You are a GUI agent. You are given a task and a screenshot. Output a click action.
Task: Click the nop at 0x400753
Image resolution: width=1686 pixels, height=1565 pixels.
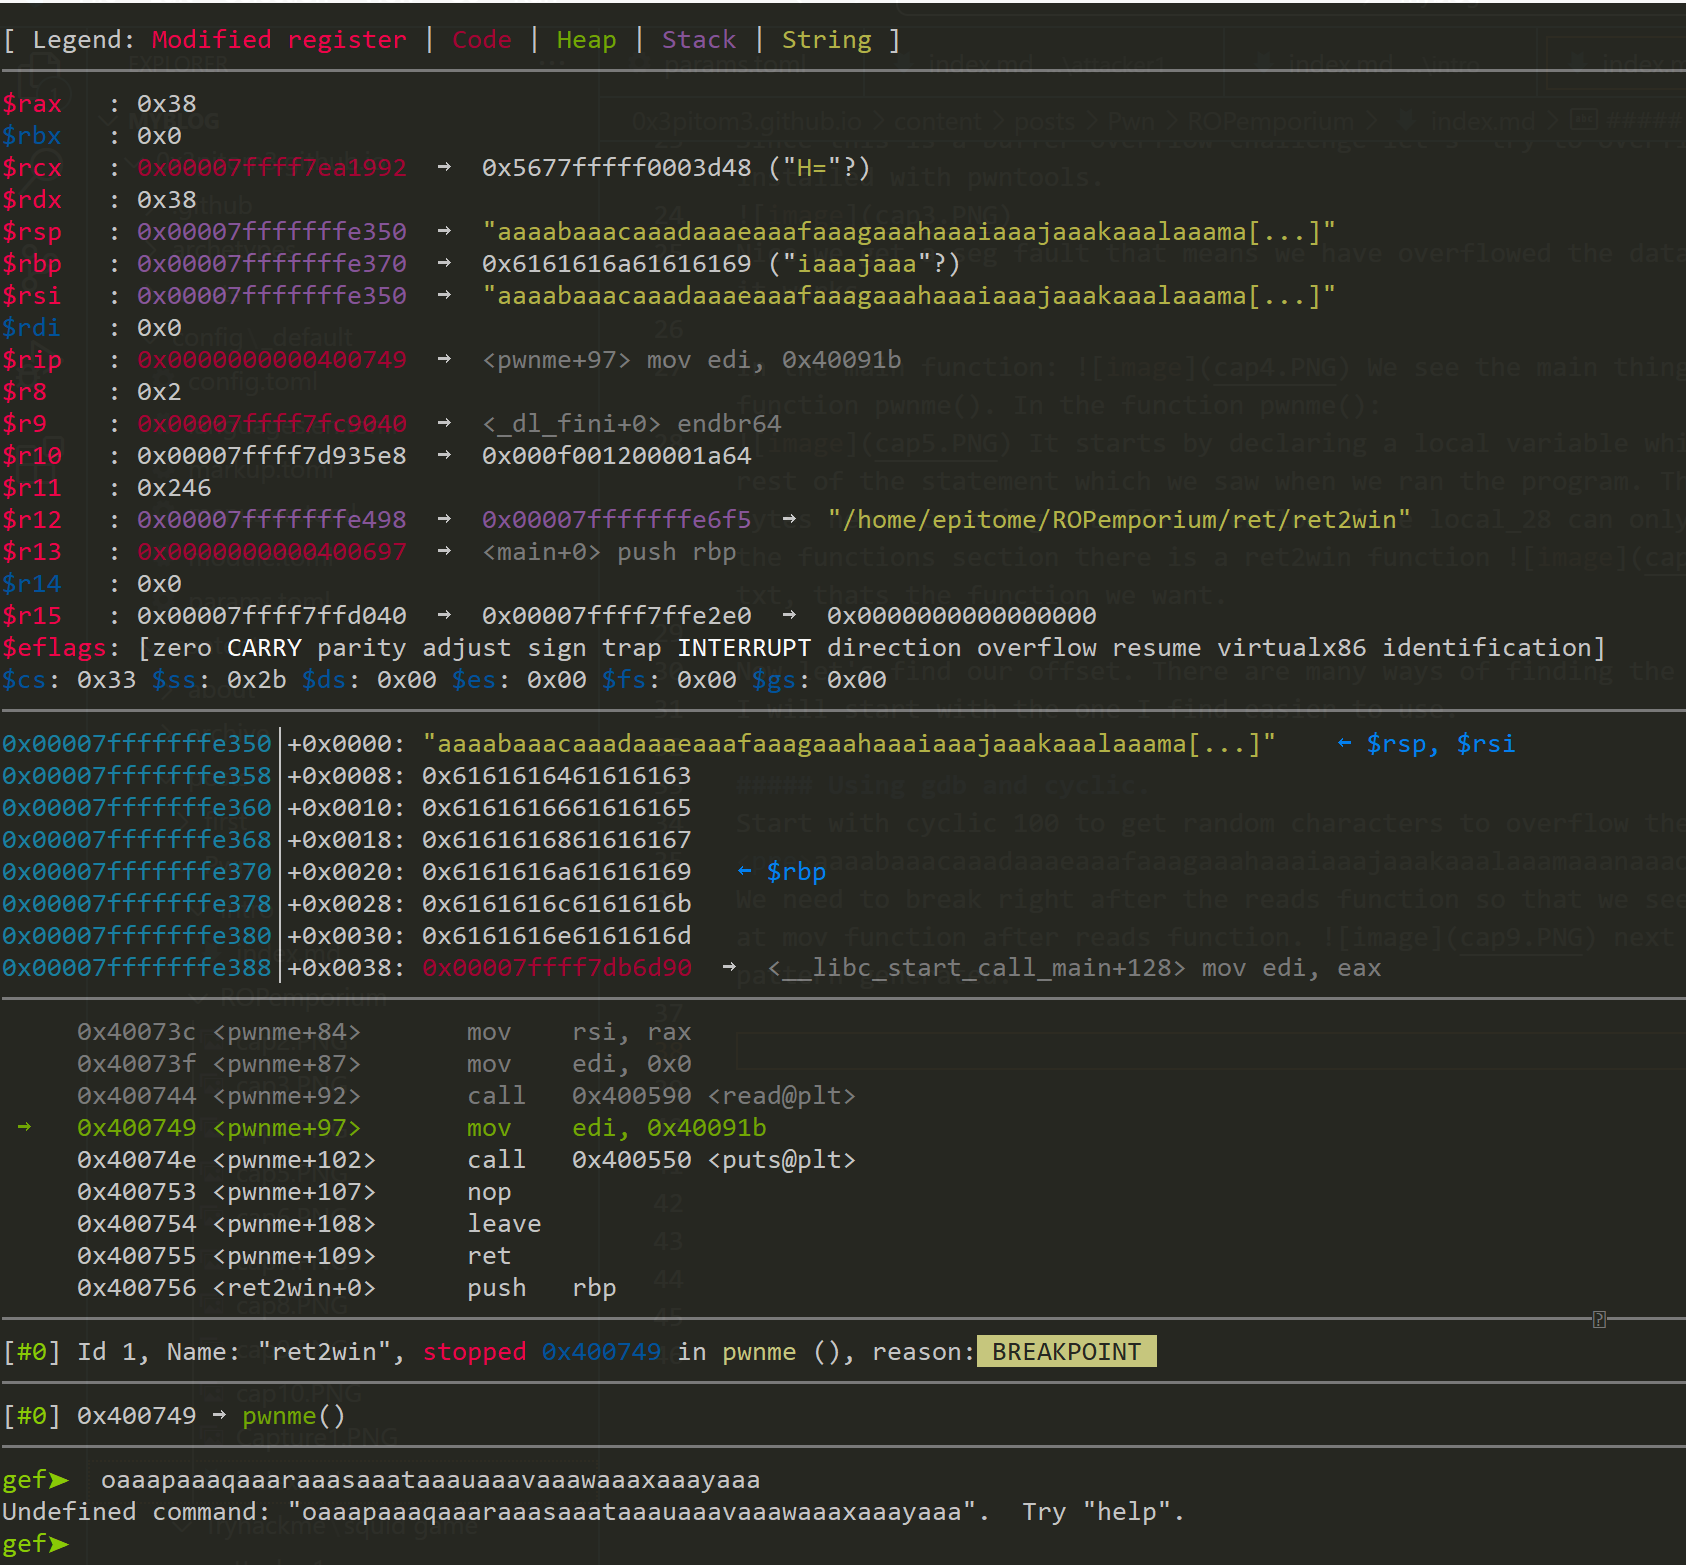coord(294,1192)
